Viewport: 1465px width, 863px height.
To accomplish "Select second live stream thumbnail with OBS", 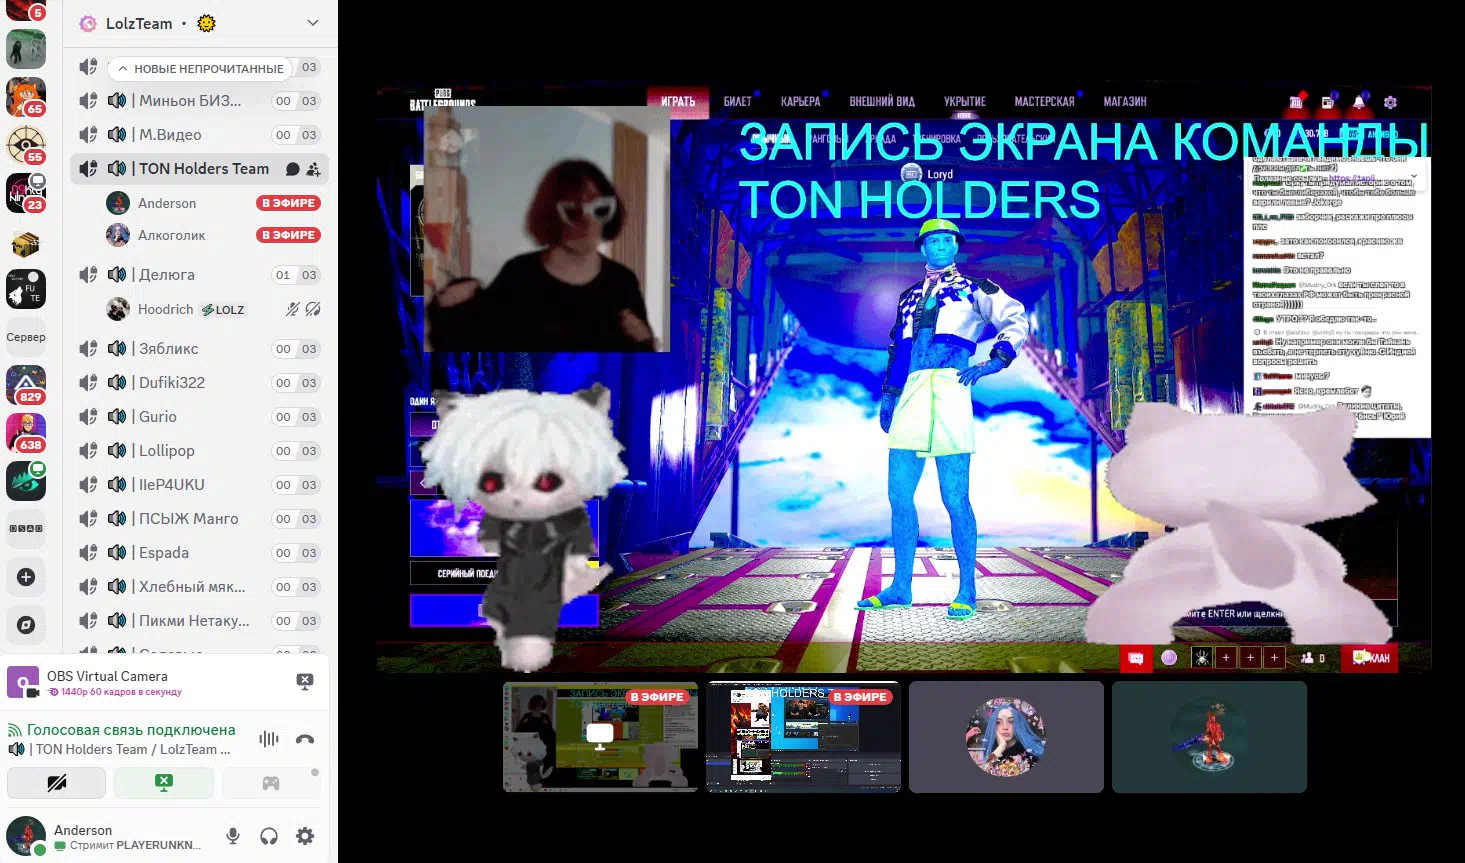I will coord(803,737).
